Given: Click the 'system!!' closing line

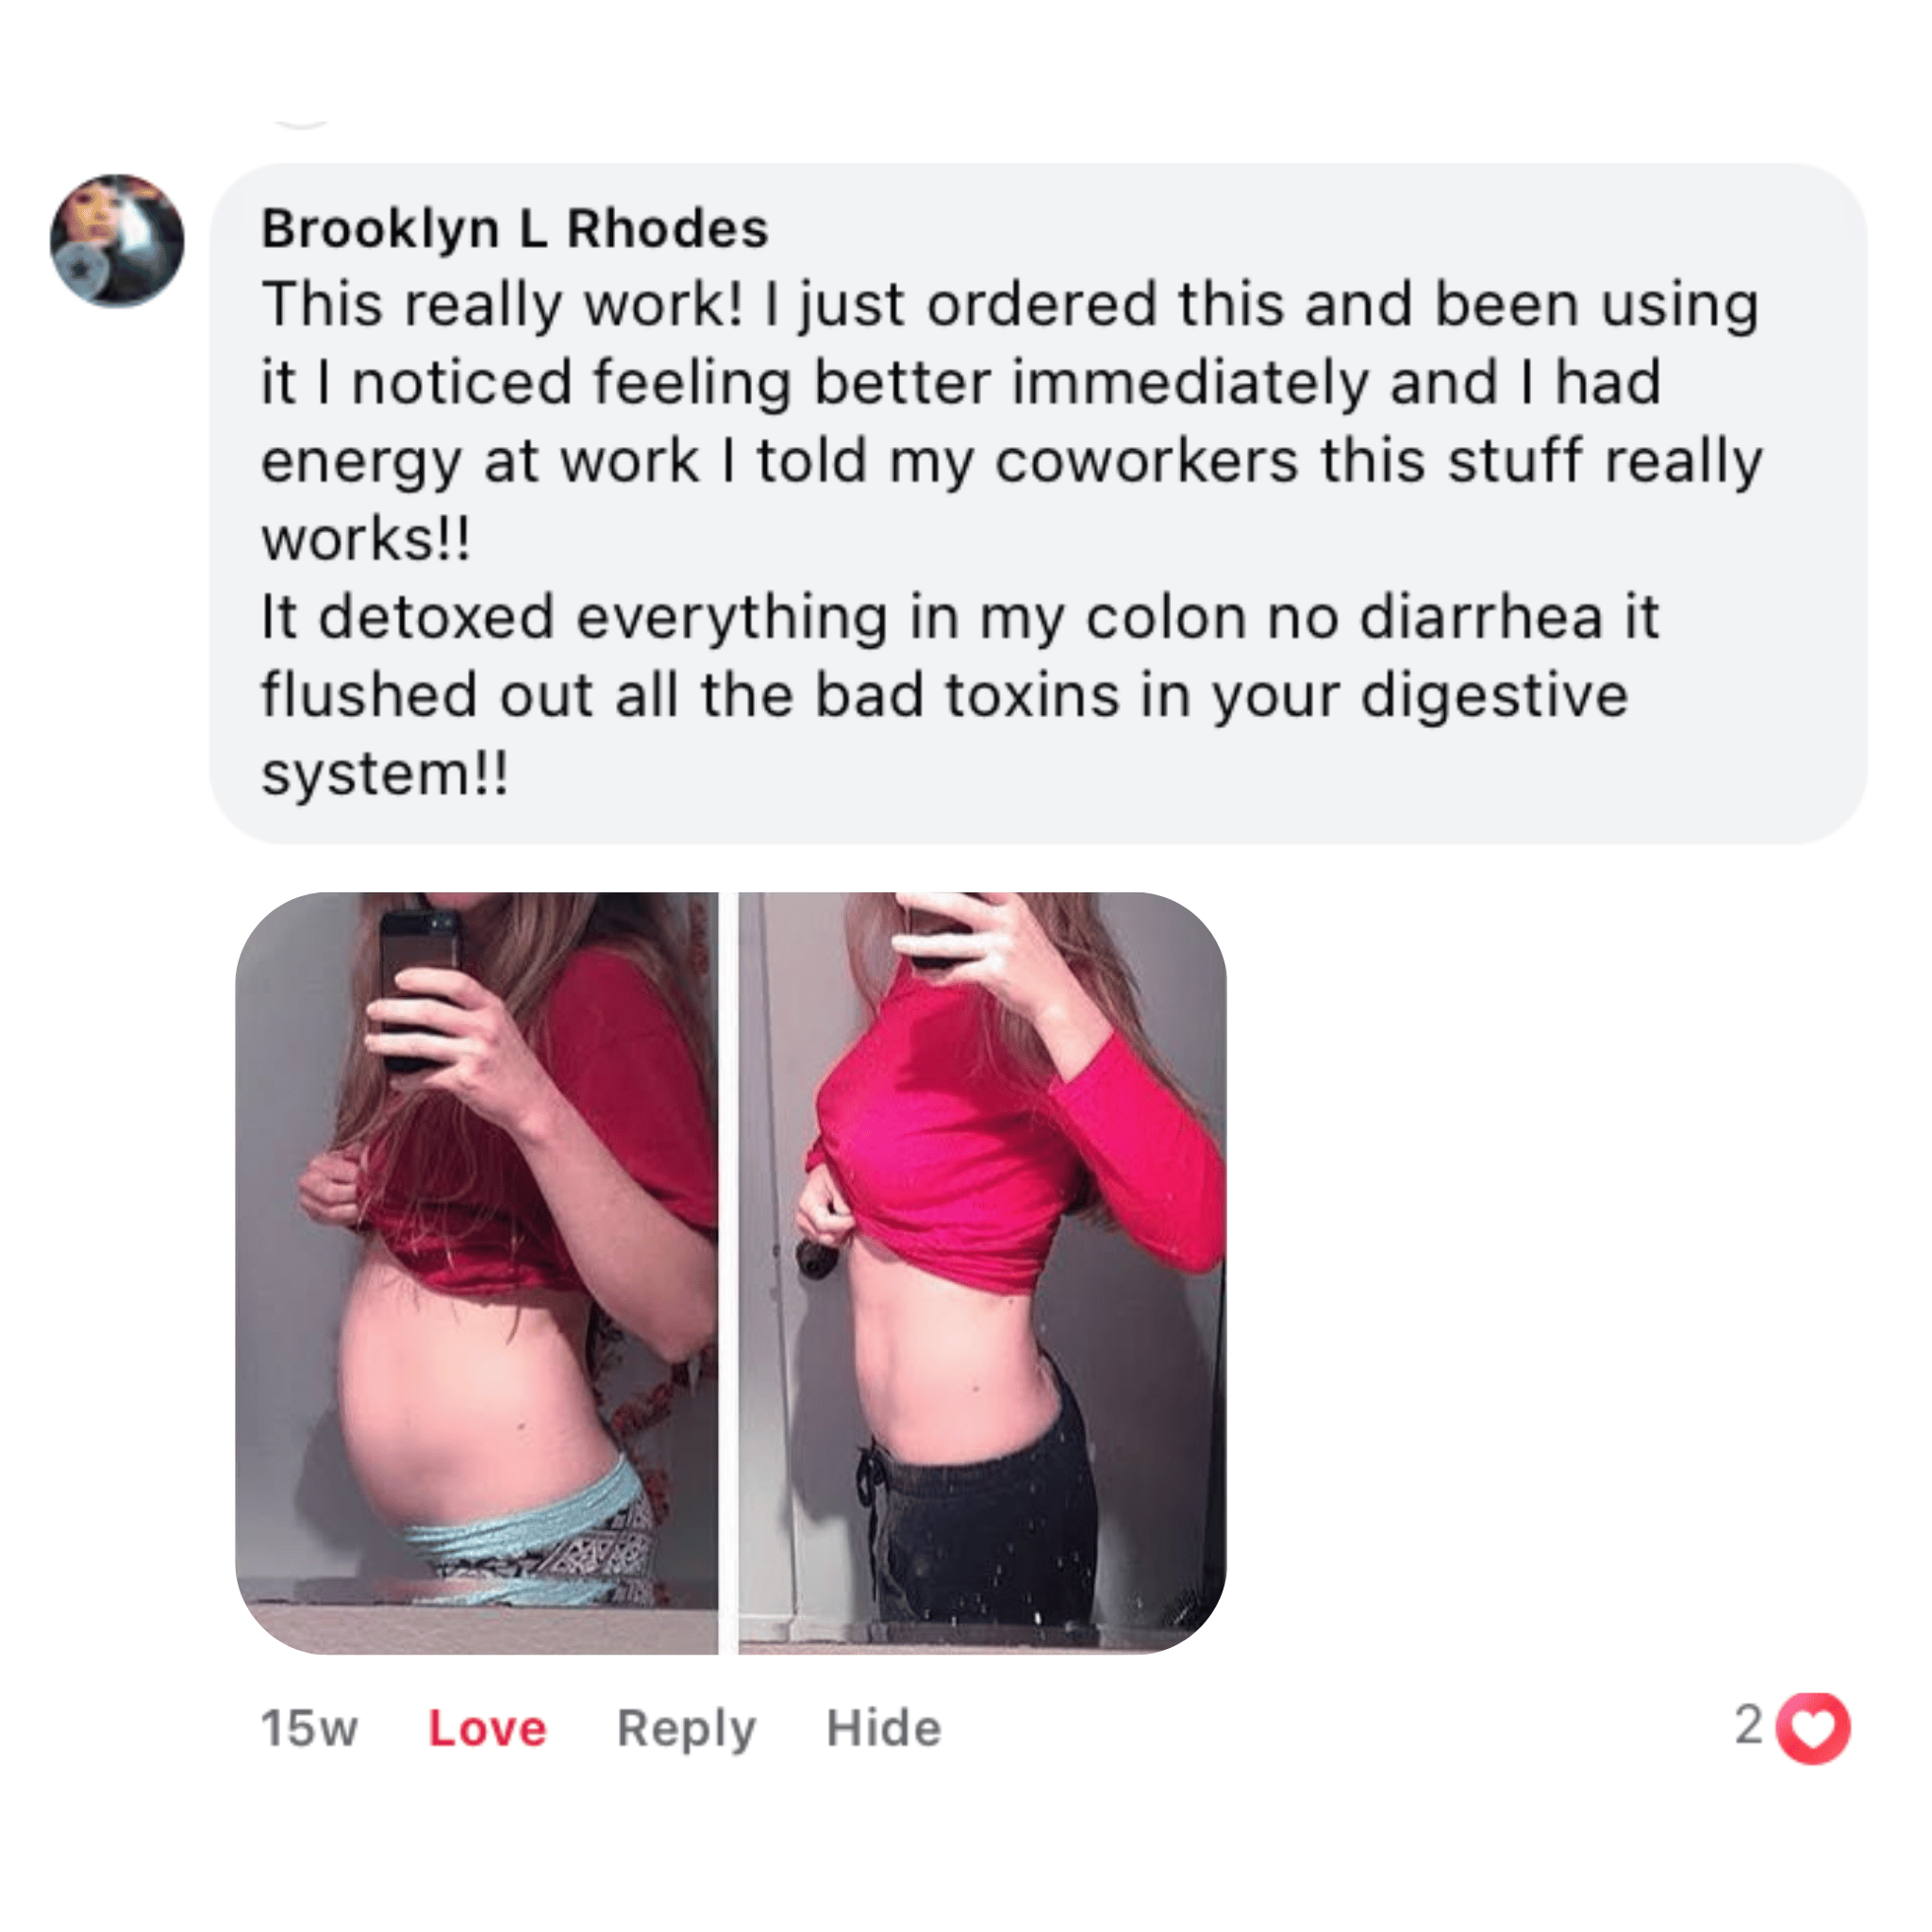Looking at the screenshot, I should pos(385,774).
